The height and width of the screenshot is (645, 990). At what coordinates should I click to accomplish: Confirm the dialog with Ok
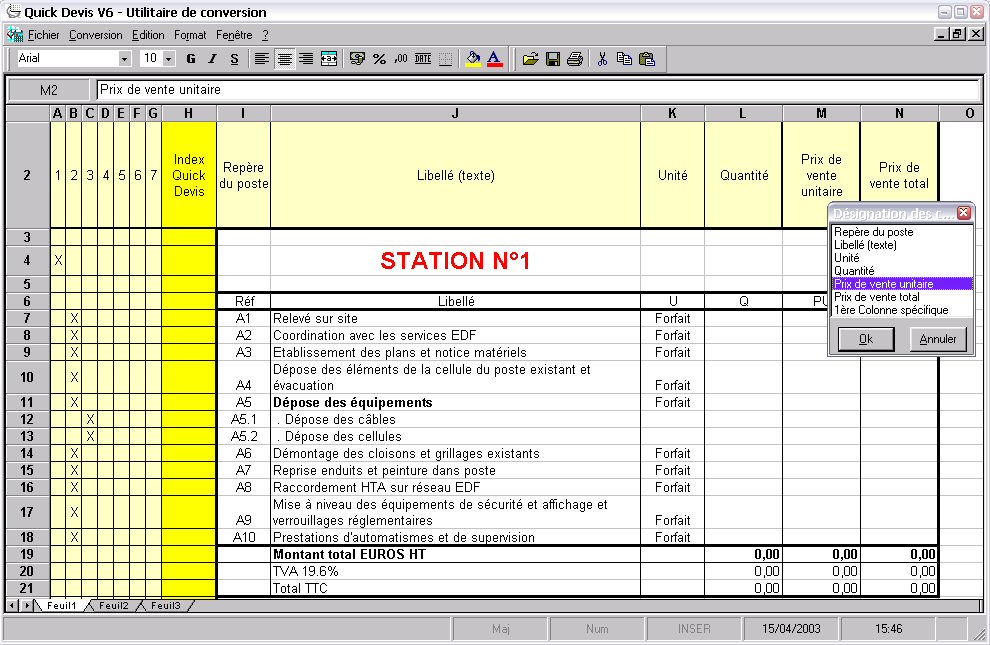866,339
